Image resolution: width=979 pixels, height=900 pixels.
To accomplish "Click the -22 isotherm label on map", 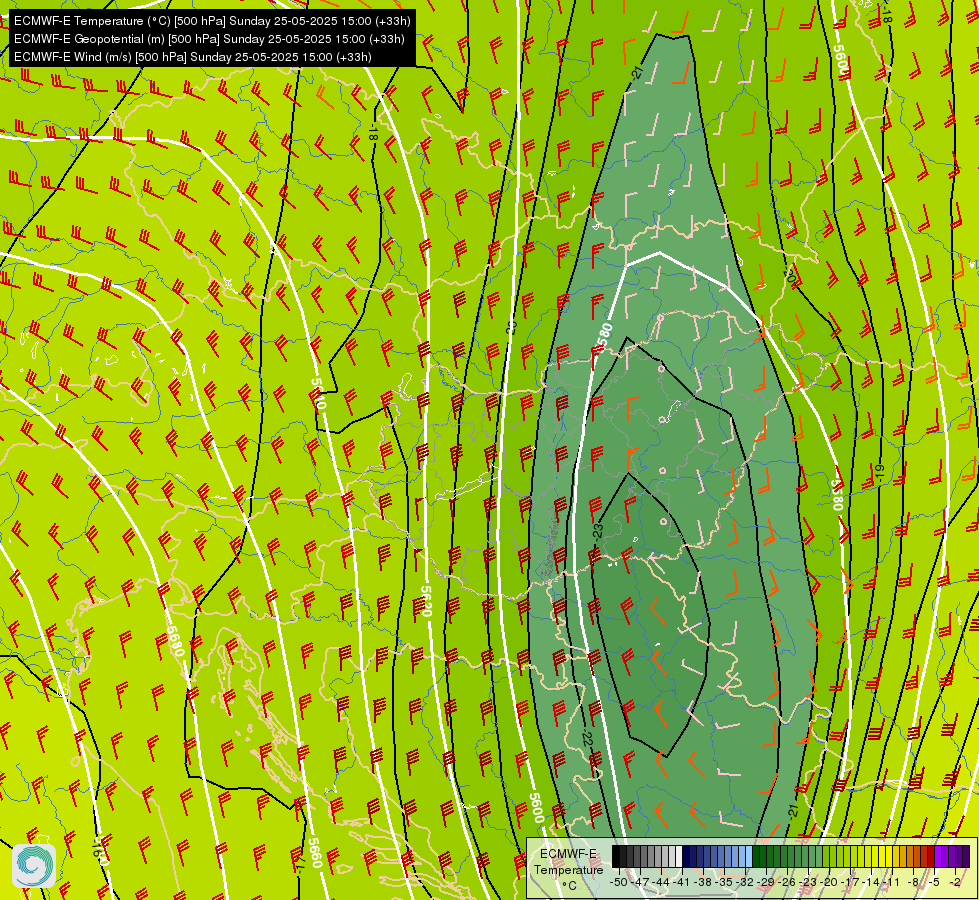I will click(x=588, y=738).
